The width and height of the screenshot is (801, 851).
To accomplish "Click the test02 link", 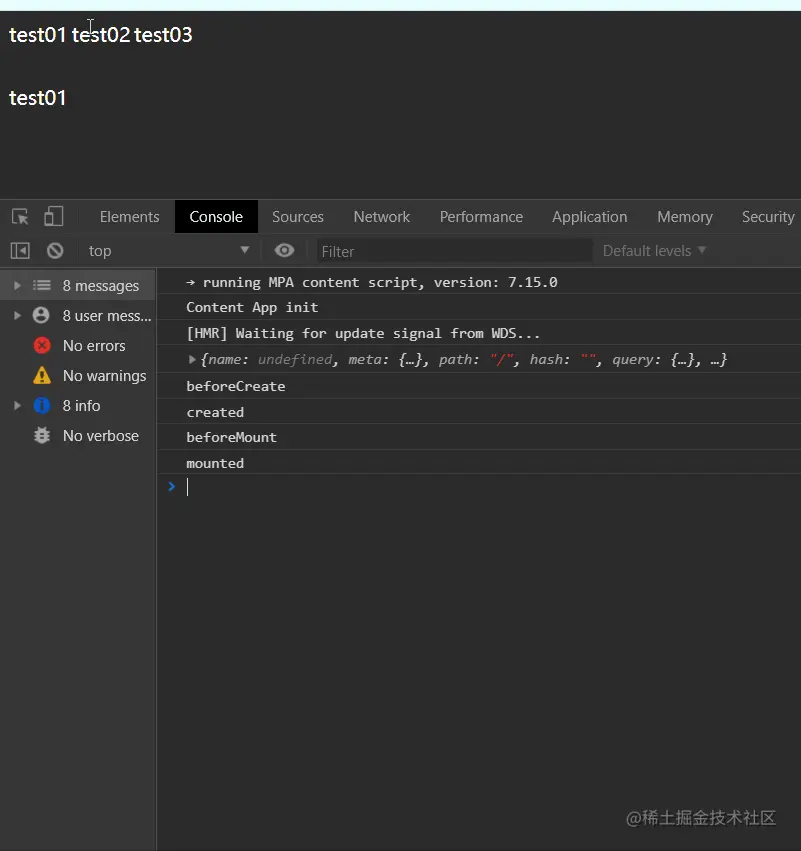I will 101,35.
